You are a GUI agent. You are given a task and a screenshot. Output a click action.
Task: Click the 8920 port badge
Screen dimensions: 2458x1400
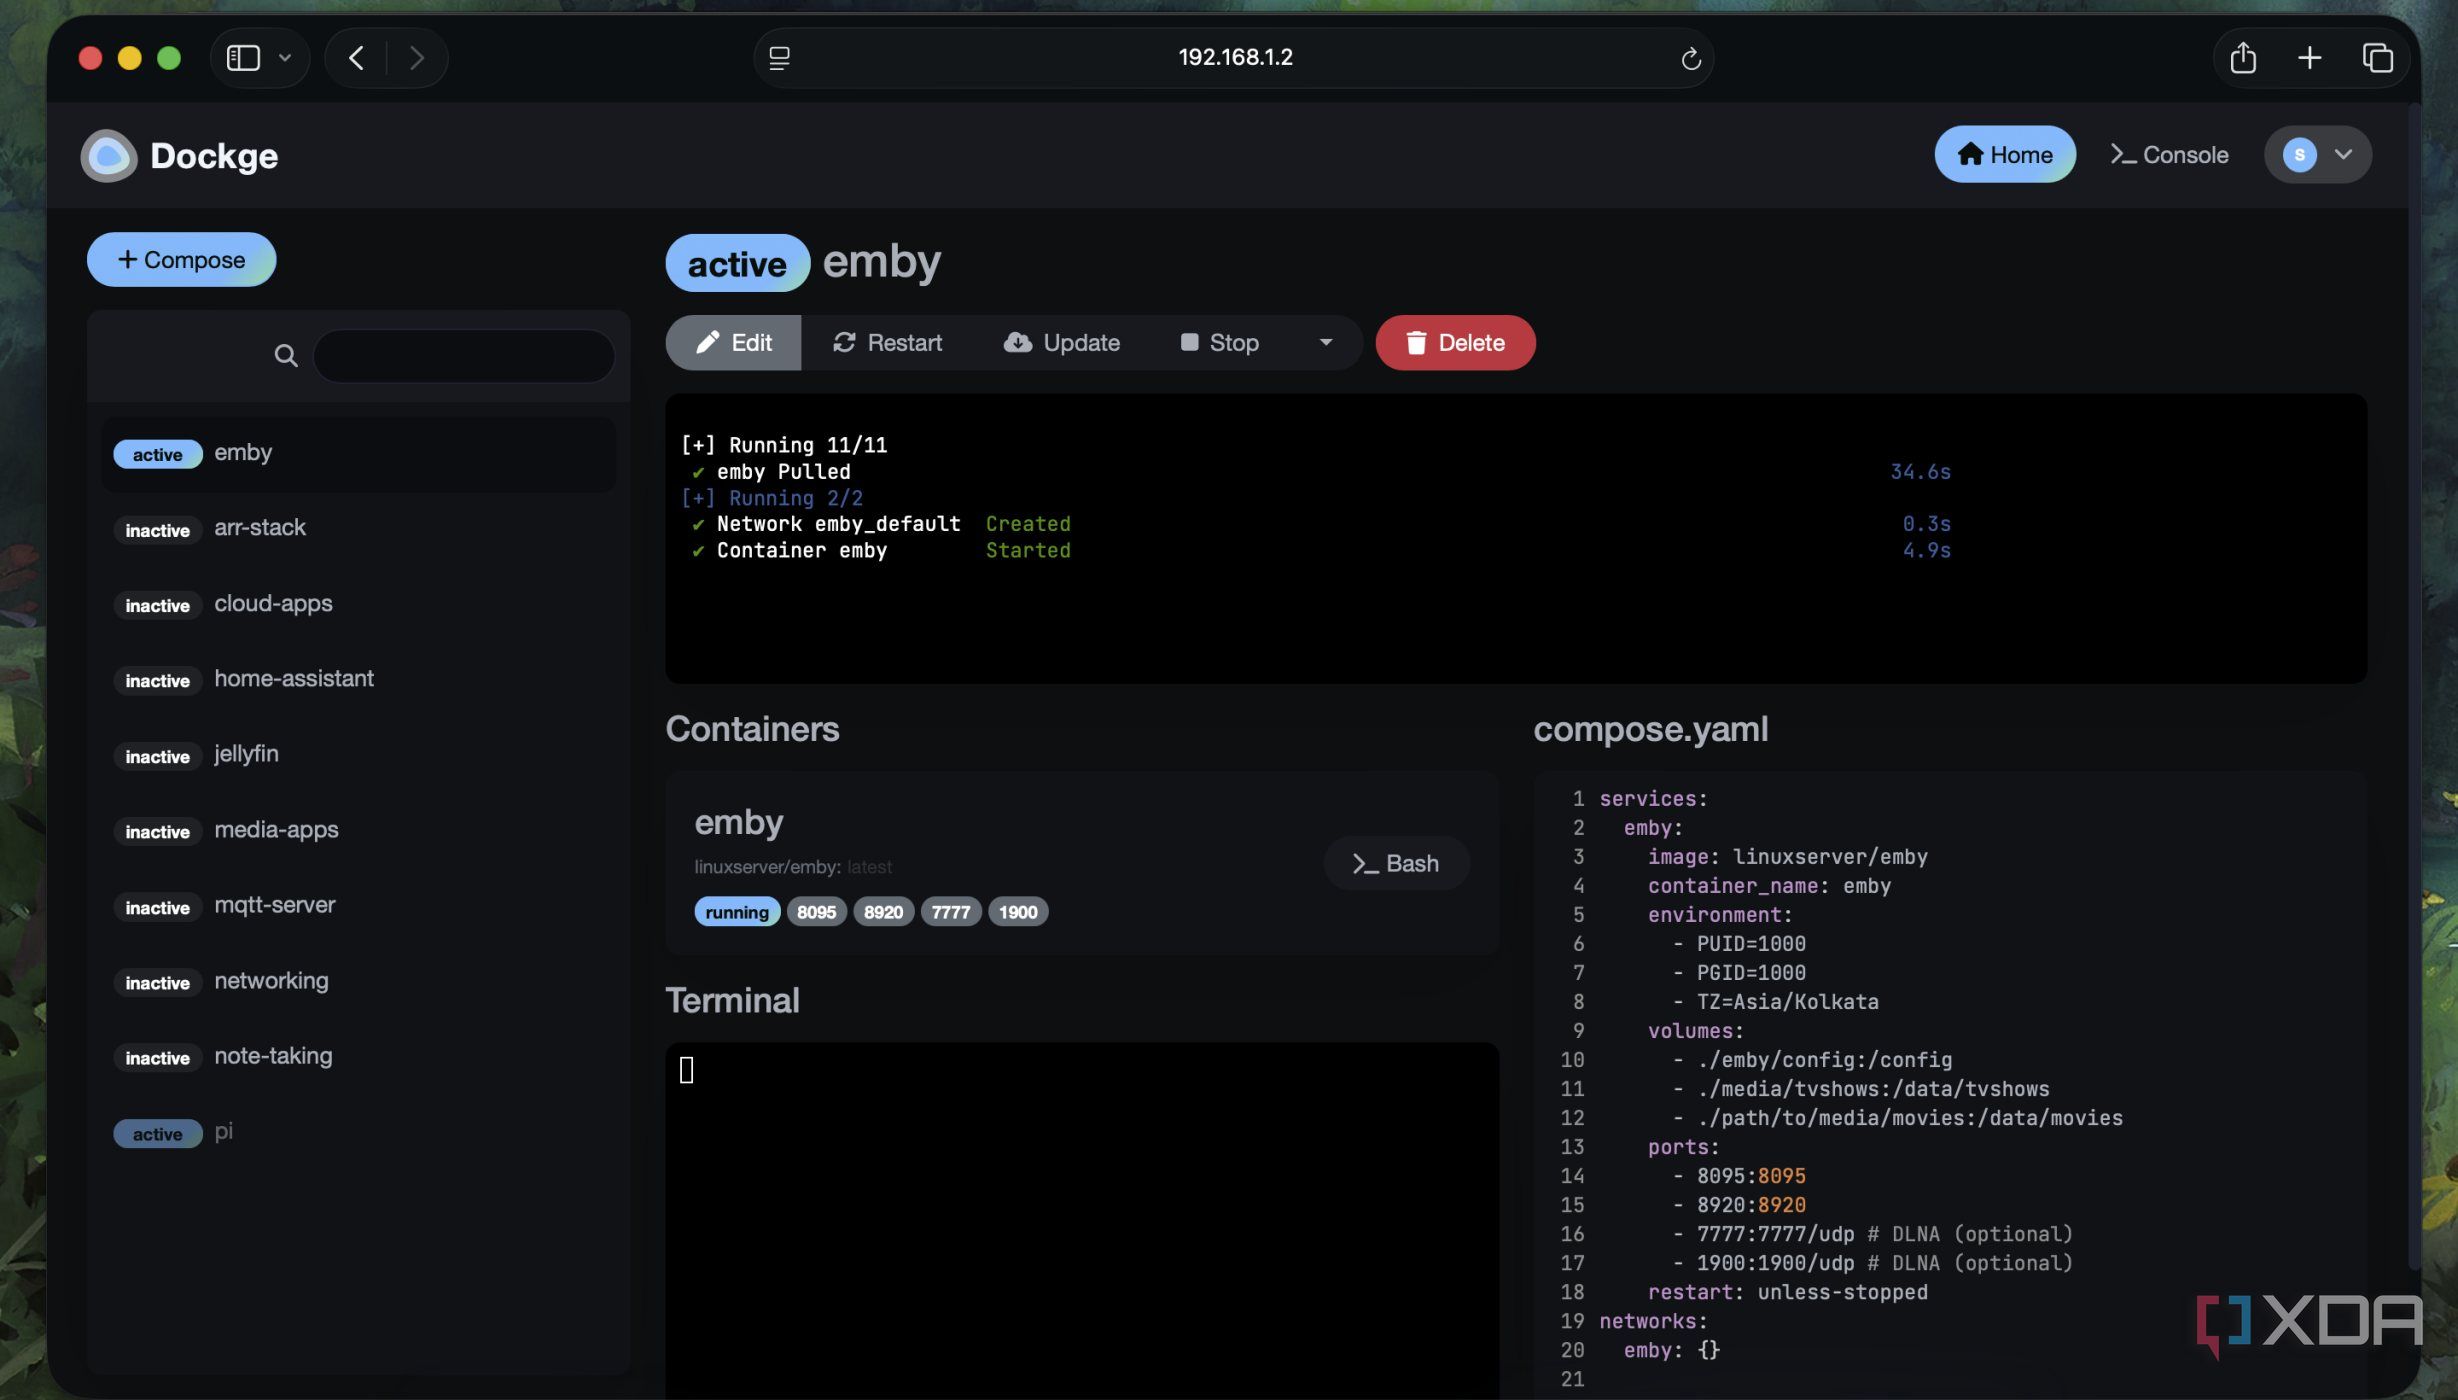coord(884,912)
